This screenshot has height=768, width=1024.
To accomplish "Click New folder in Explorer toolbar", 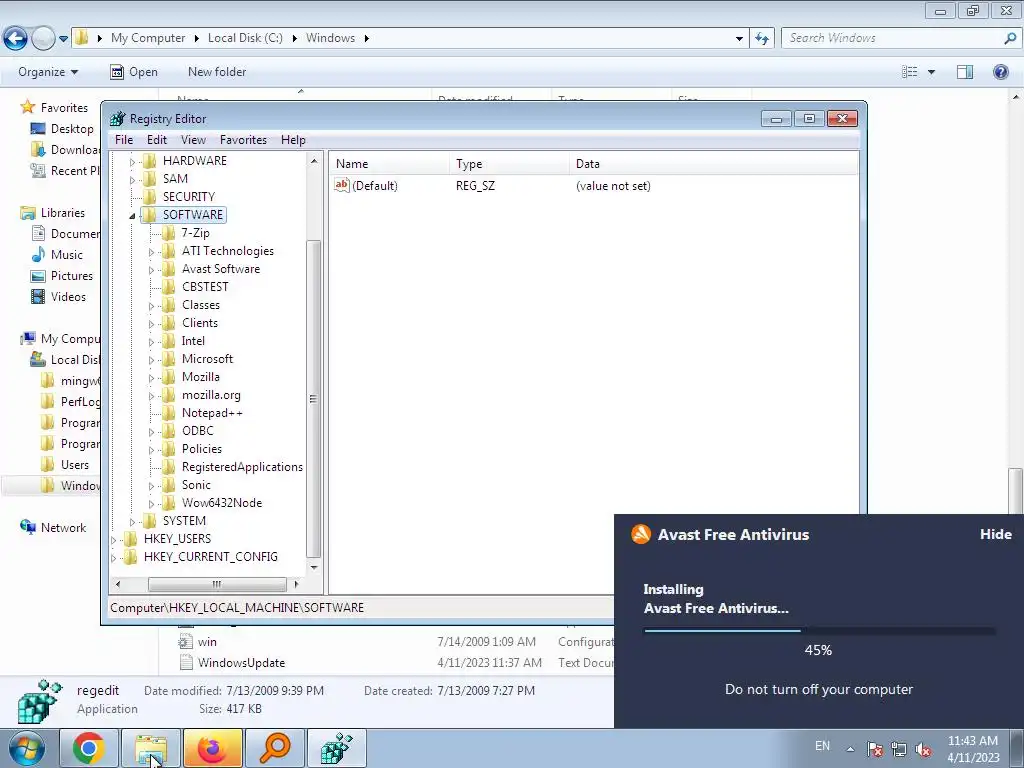I will pos(217,72).
